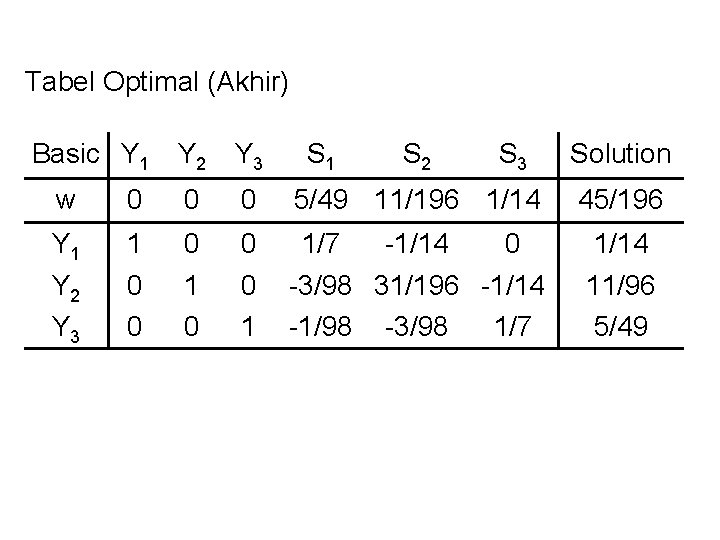
Task: Select the Y2 row label
Action: tap(66, 288)
